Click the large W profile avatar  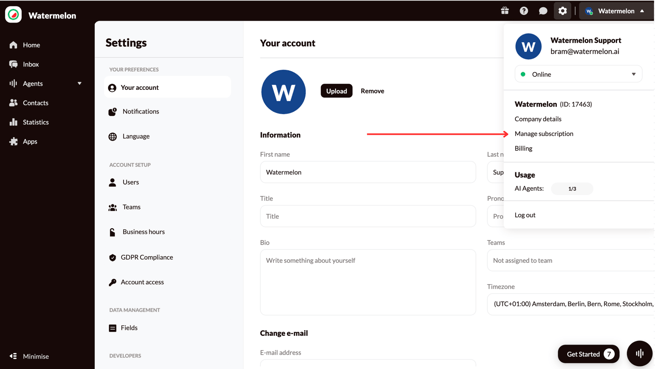pyautogui.click(x=283, y=92)
